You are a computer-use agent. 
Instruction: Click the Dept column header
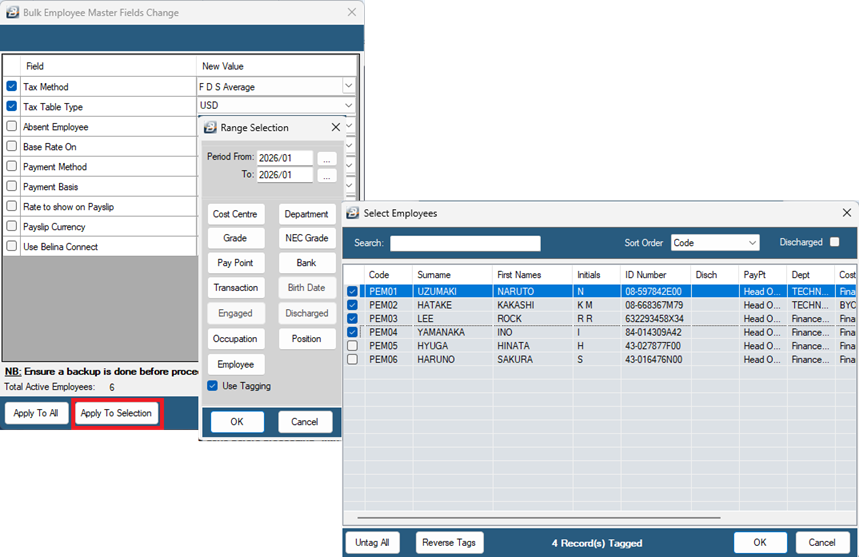click(x=811, y=274)
